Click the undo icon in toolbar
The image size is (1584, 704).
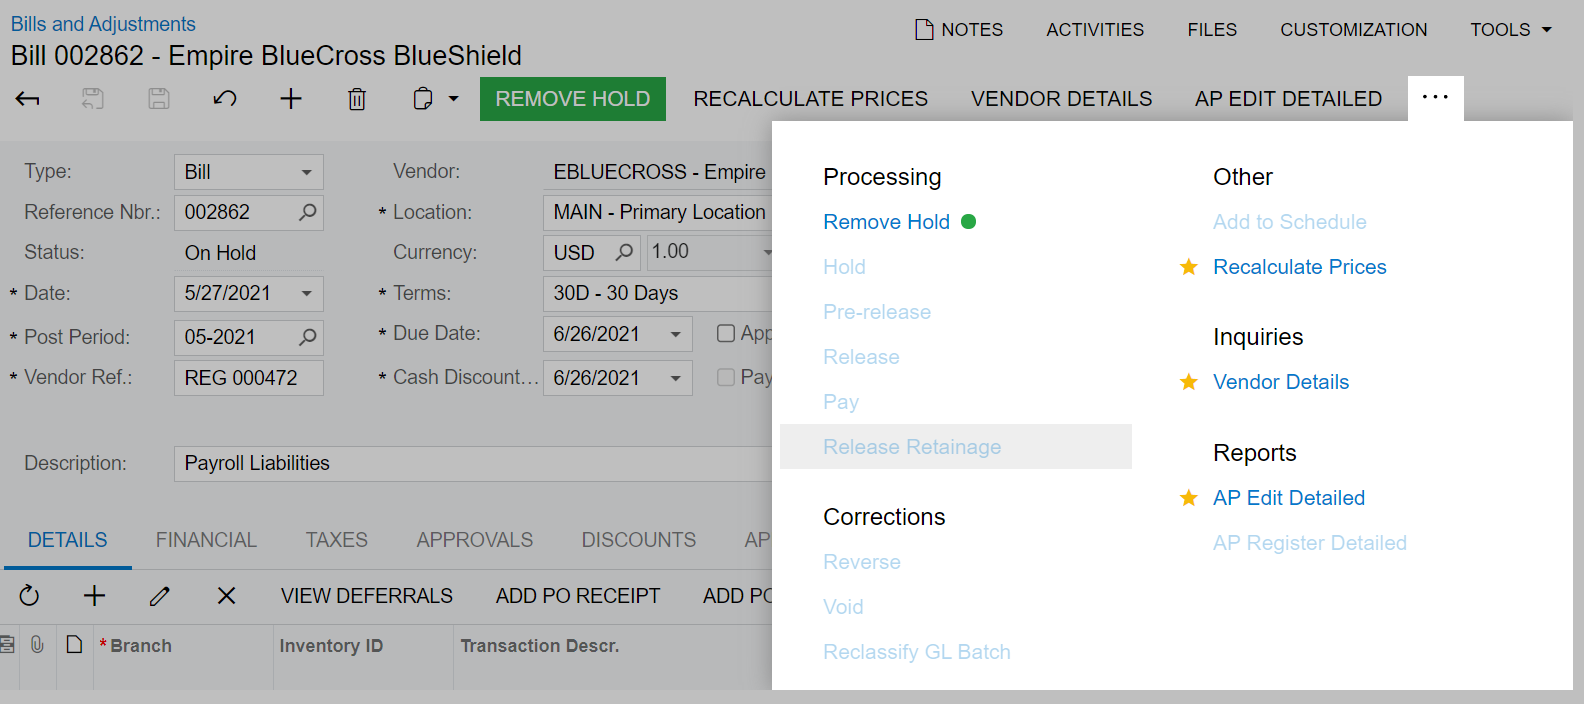click(x=225, y=99)
